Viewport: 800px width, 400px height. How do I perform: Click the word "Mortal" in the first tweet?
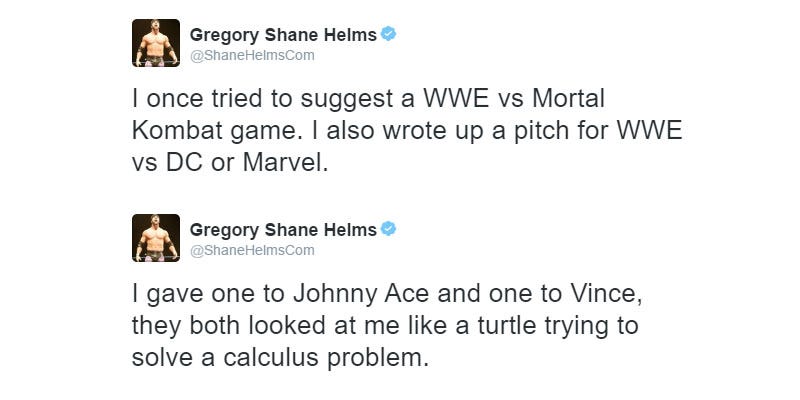[568, 98]
